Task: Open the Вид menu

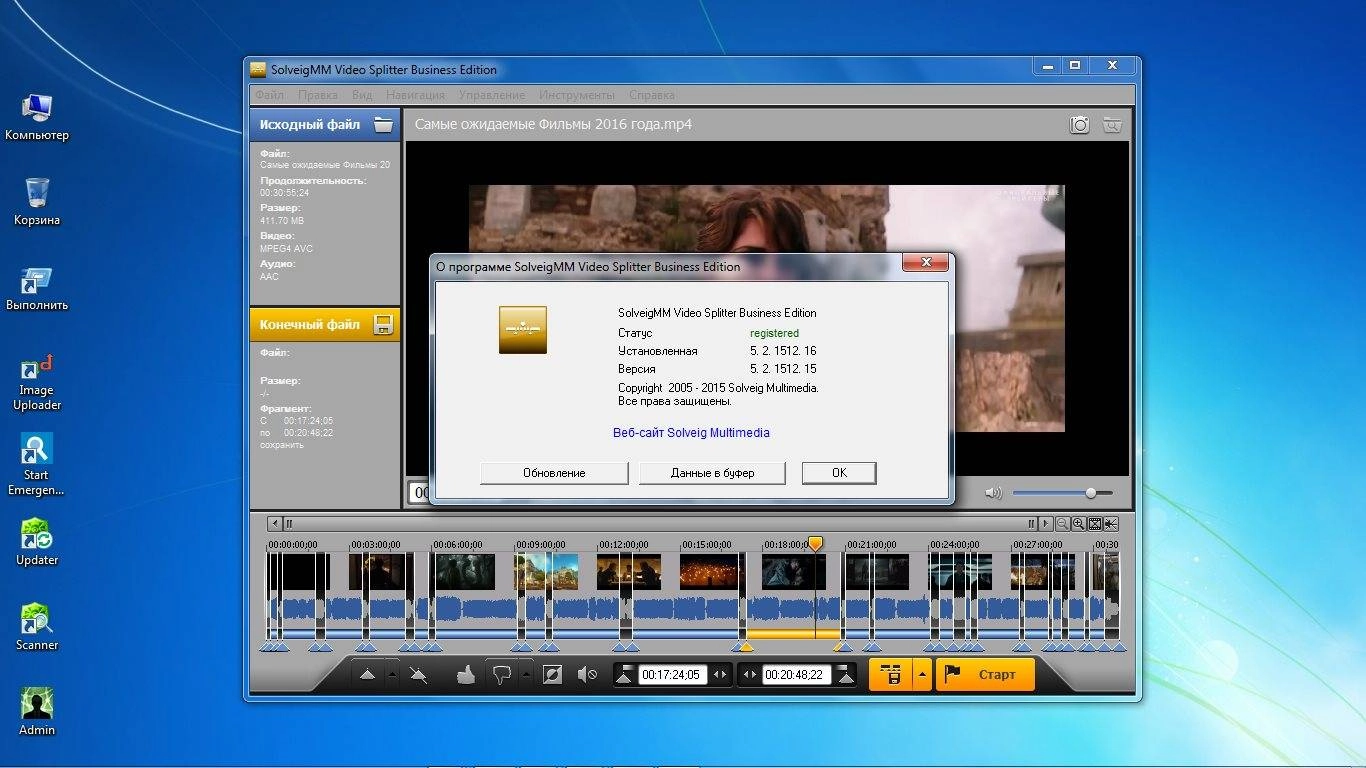Action: 362,95
